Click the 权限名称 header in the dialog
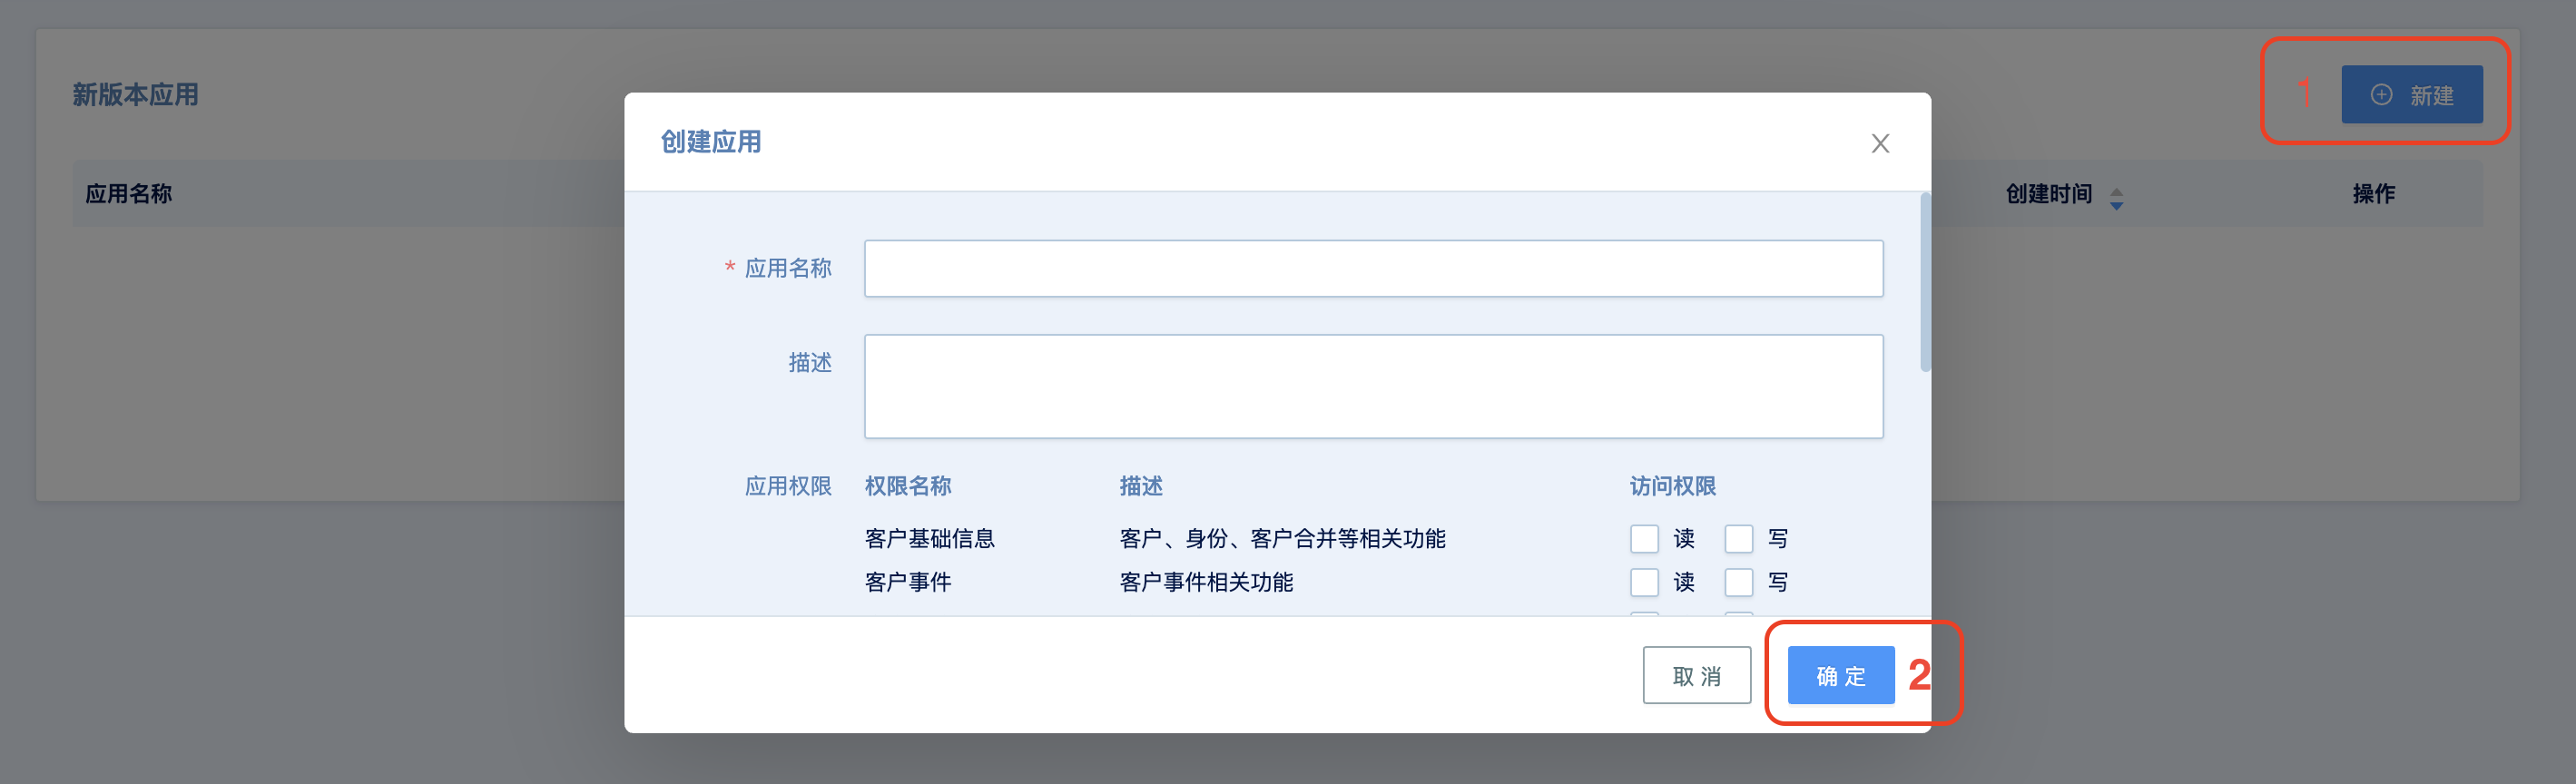Viewport: 2576px width, 784px height. coord(907,486)
